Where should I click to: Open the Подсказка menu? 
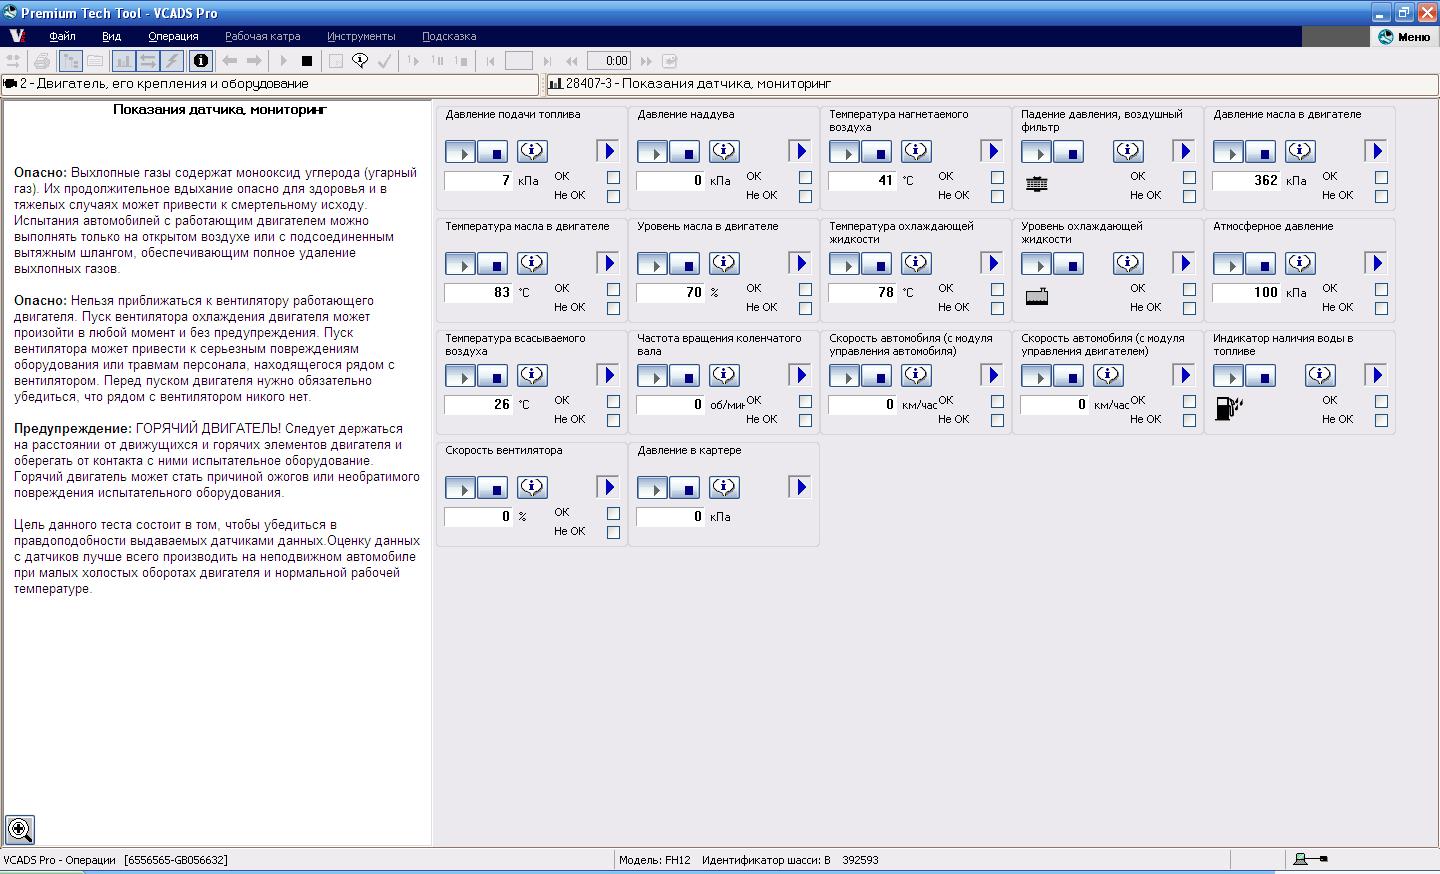(449, 36)
